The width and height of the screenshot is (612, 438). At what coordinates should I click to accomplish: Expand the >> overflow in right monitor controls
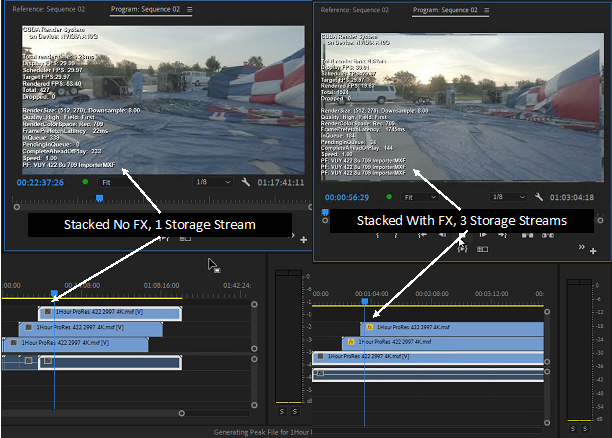click(582, 247)
